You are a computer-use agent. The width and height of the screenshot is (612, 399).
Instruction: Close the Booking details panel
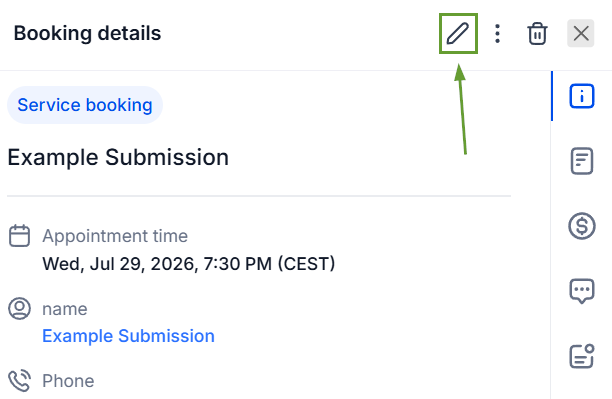tap(581, 33)
